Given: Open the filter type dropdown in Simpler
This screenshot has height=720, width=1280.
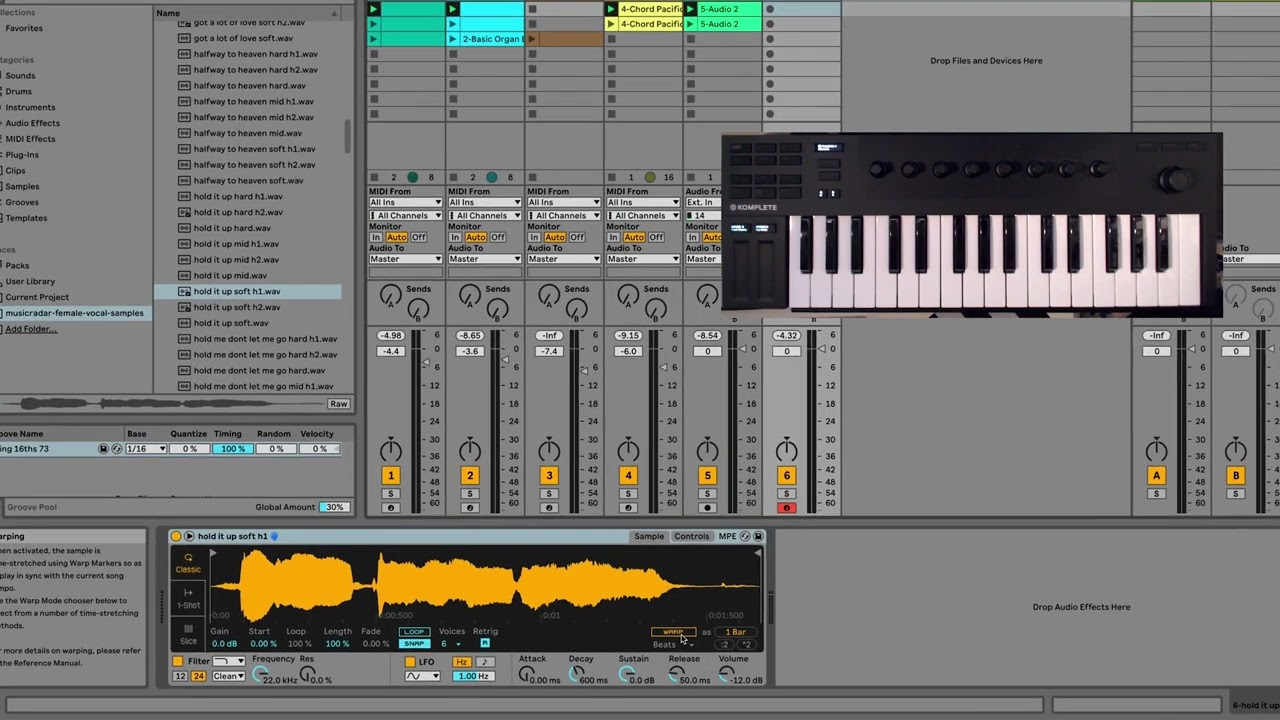Looking at the screenshot, I should tap(229, 662).
